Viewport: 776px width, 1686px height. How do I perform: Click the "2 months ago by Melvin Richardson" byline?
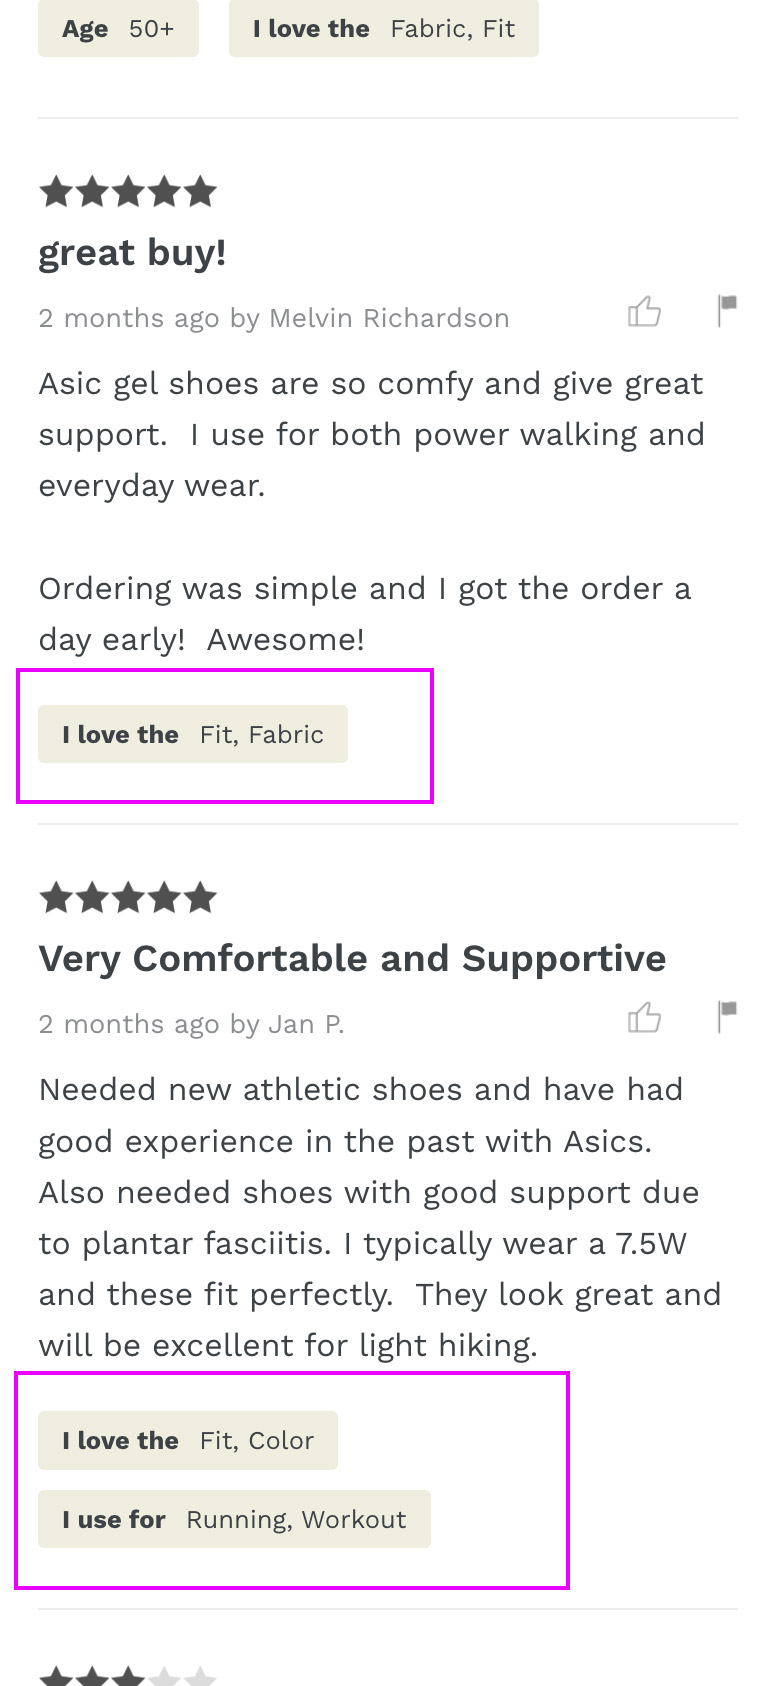point(274,319)
